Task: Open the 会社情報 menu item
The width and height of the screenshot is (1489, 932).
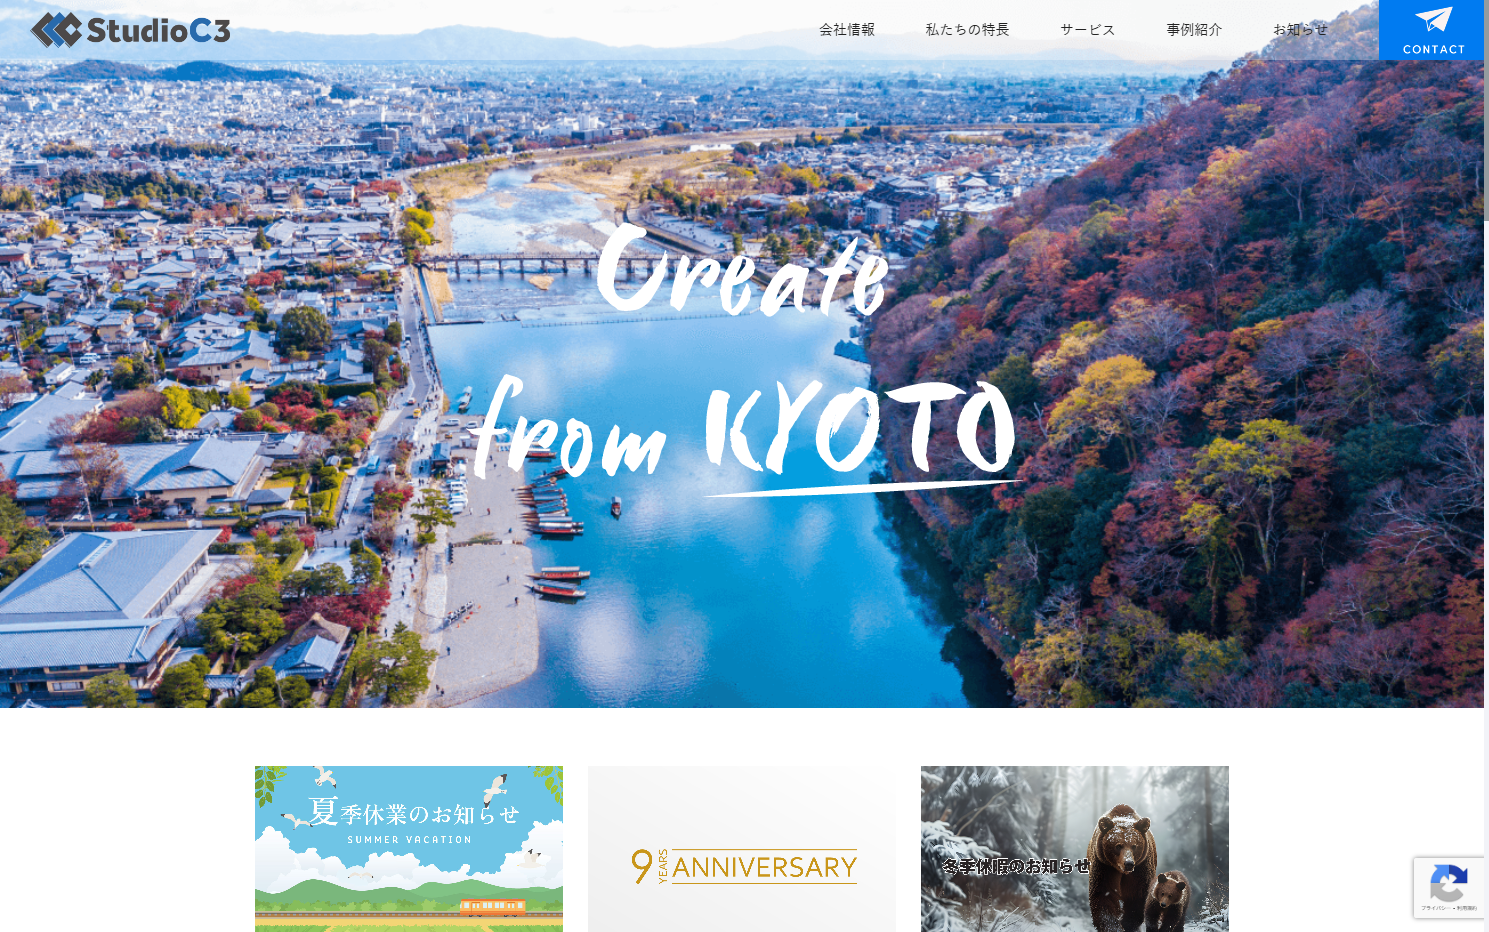Action: (847, 30)
